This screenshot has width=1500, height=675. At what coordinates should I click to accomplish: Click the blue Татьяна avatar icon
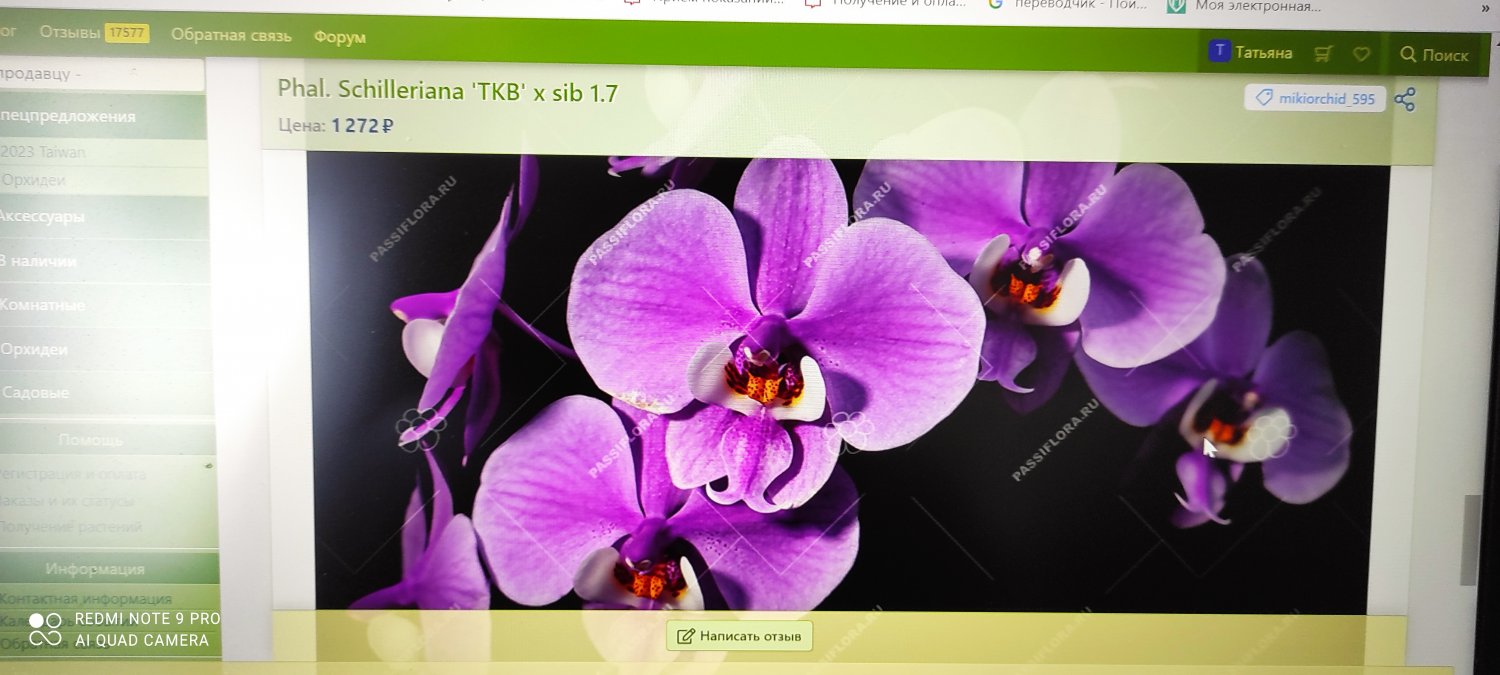pyautogui.click(x=1218, y=52)
